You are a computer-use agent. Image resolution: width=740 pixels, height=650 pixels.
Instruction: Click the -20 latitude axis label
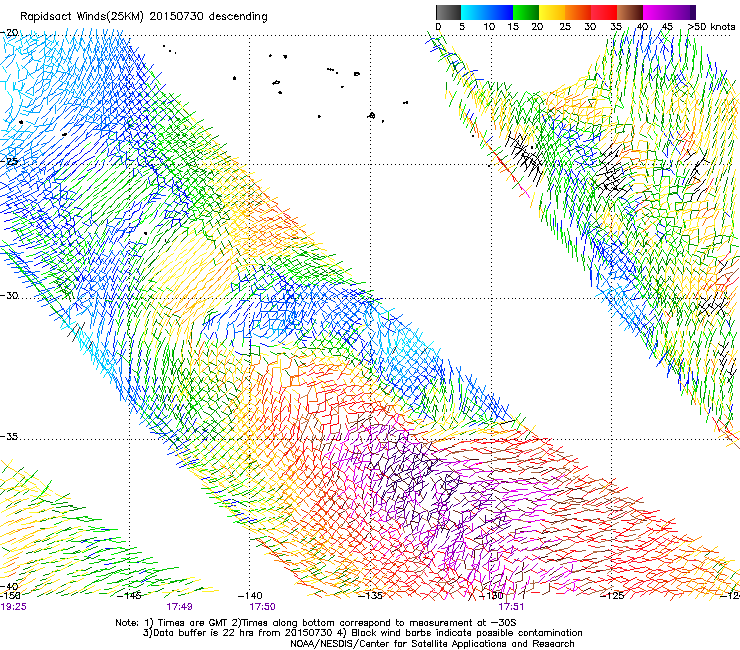tap(10, 32)
